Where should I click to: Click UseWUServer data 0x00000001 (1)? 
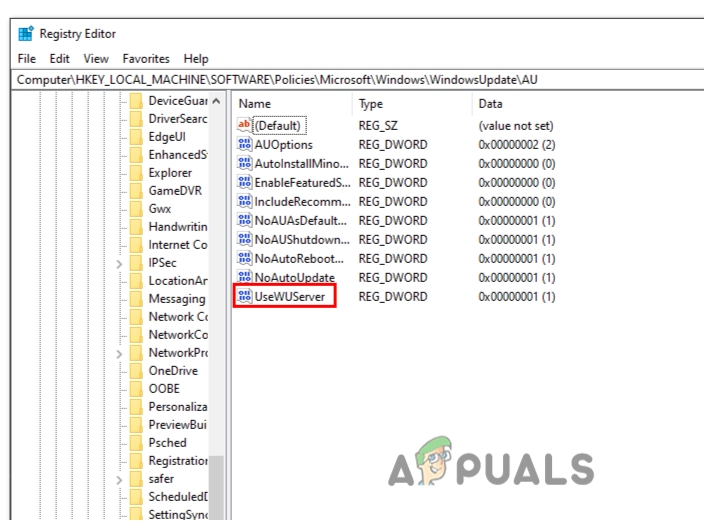point(517,297)
